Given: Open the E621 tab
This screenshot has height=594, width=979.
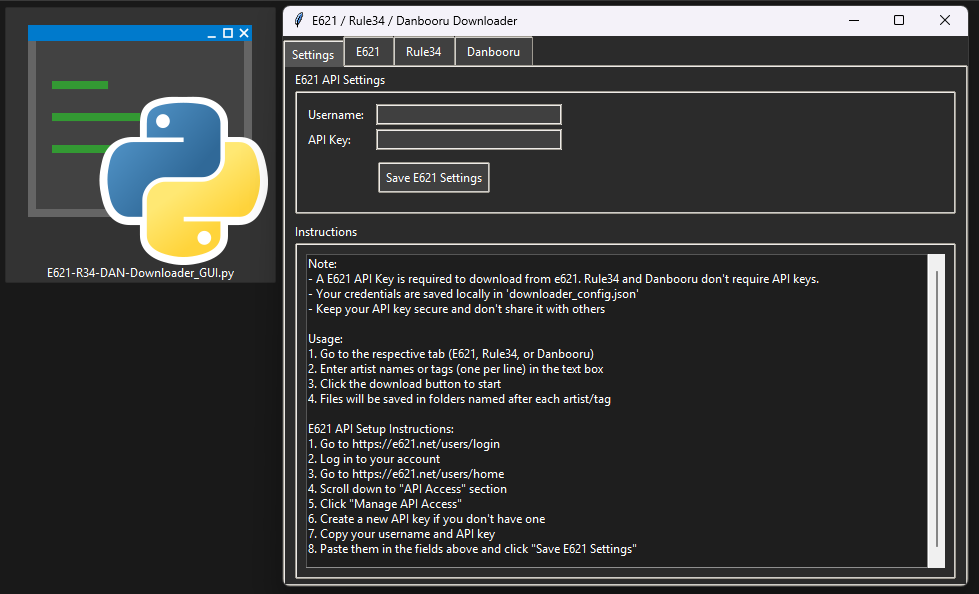Looking at the screenshot, I should pos(368,52).
